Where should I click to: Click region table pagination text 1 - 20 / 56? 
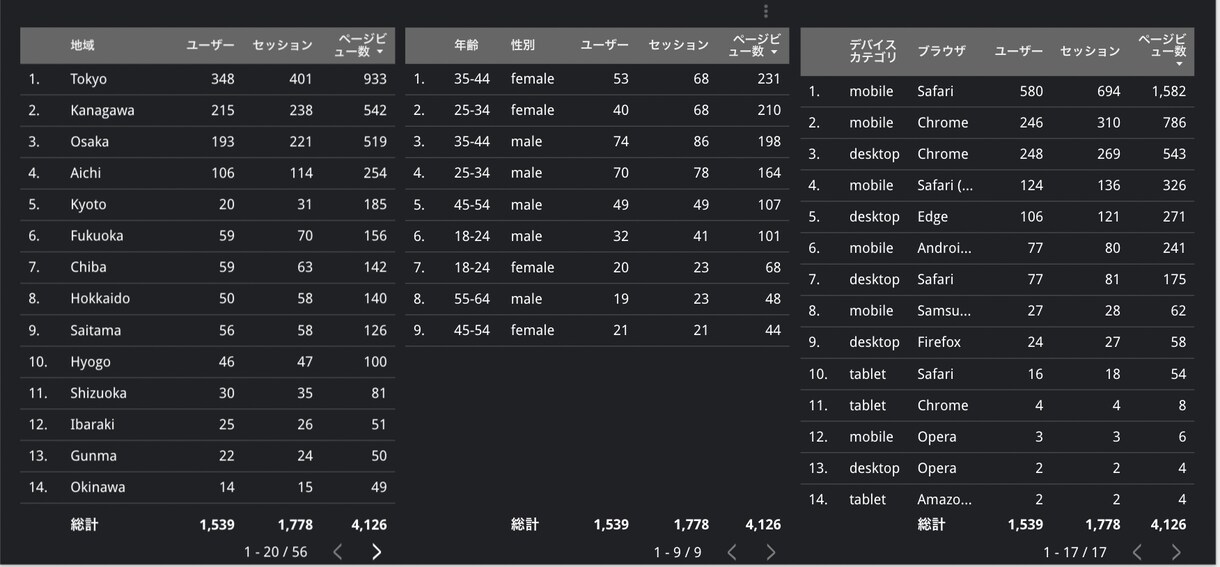(x=276, y=552)
